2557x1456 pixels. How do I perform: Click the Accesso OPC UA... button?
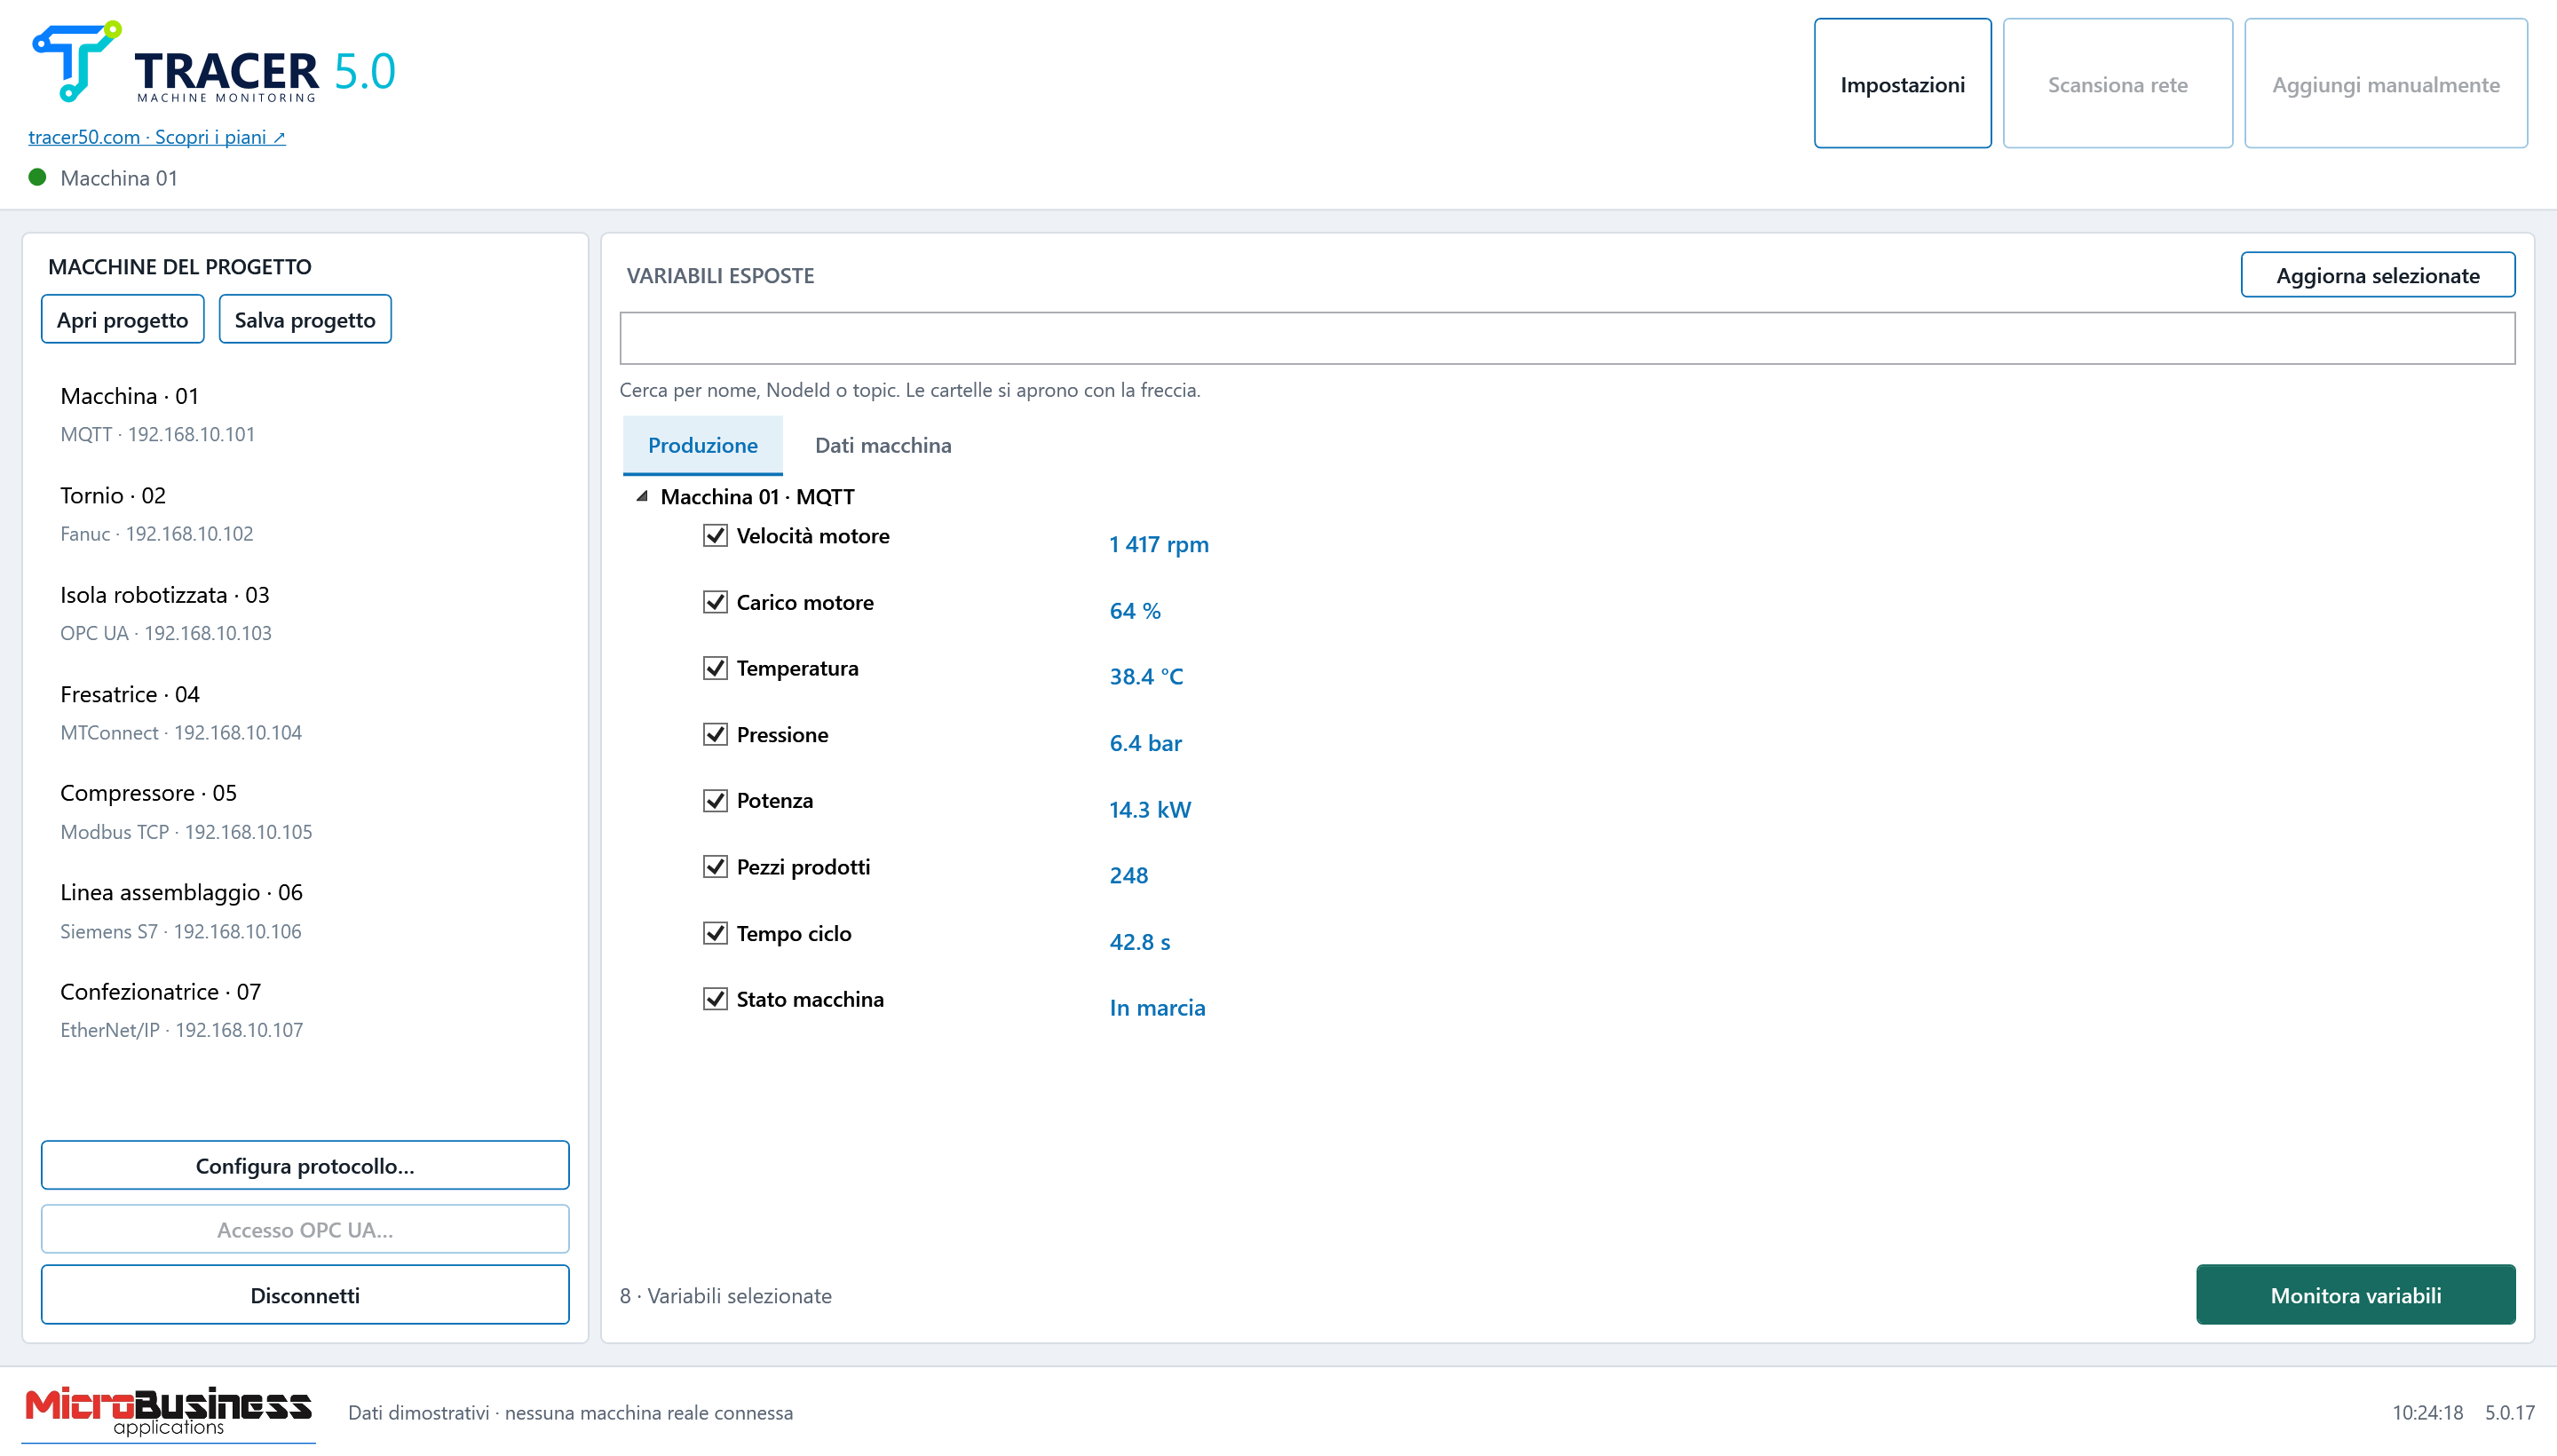pos(305,1230)
